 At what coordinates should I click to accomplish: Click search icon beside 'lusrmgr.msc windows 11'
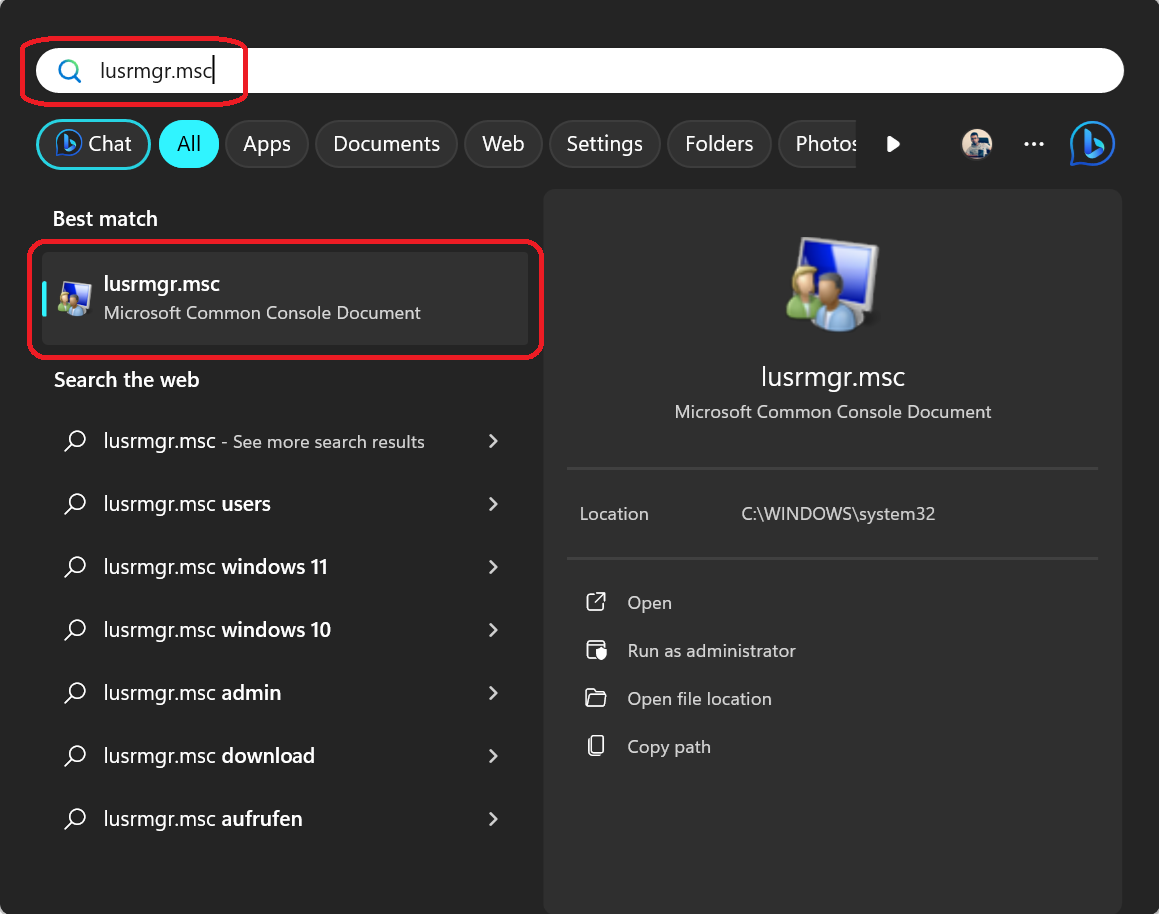pos(75,567)
